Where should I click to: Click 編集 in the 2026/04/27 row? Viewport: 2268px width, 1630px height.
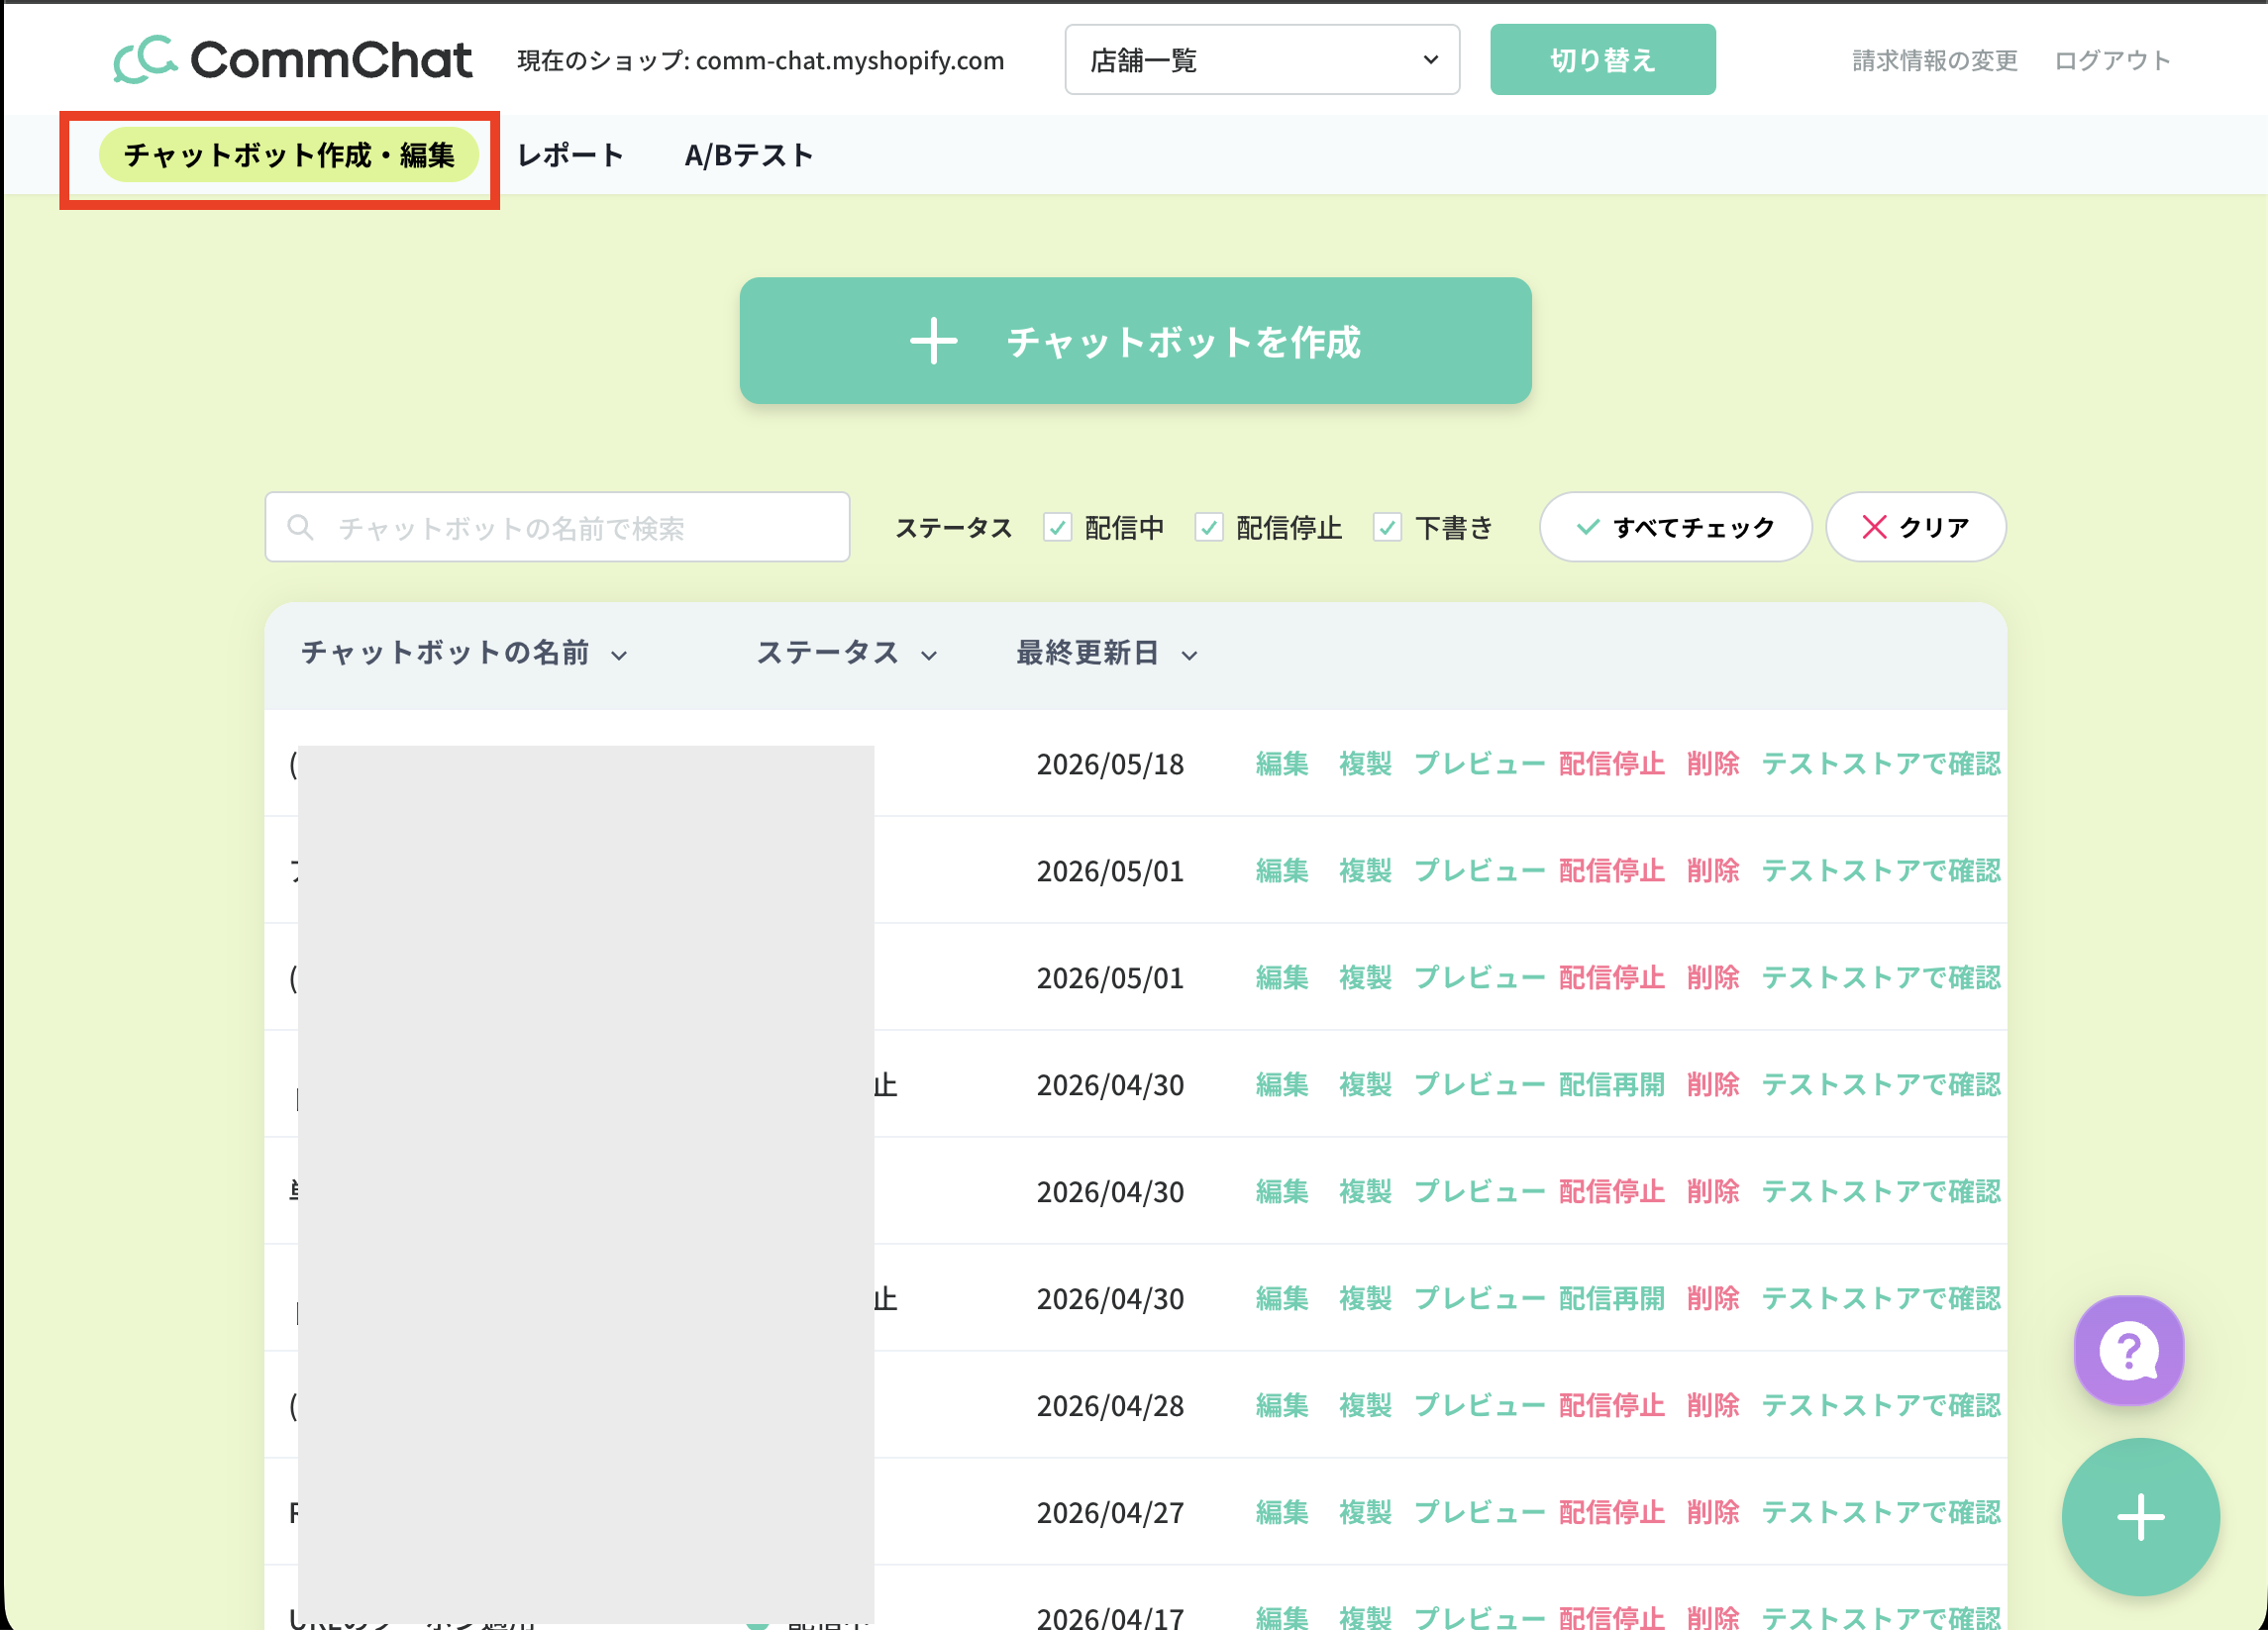[x=1282, y=1513]
